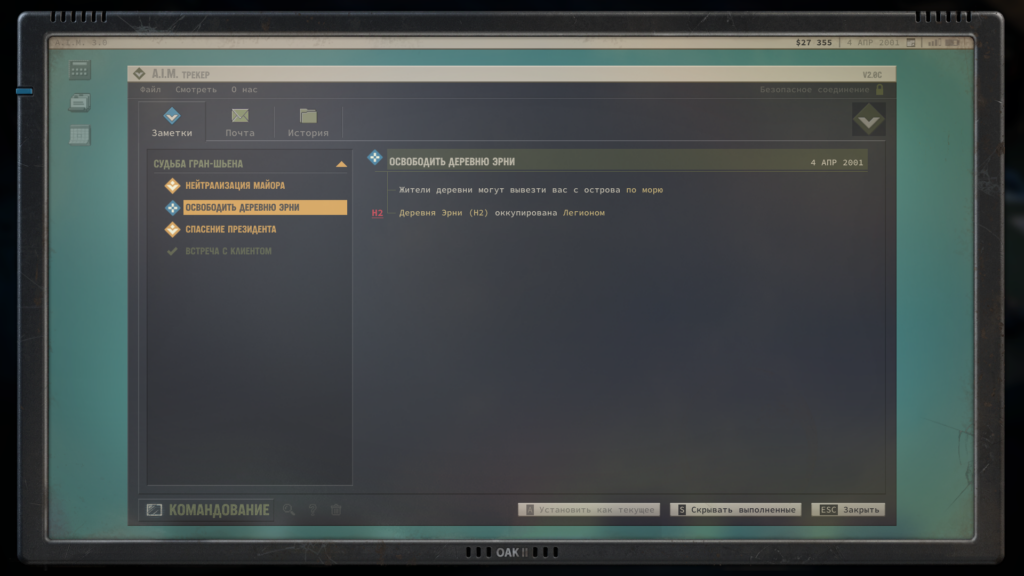Click the trash bin icon in bottom bar

336,510
